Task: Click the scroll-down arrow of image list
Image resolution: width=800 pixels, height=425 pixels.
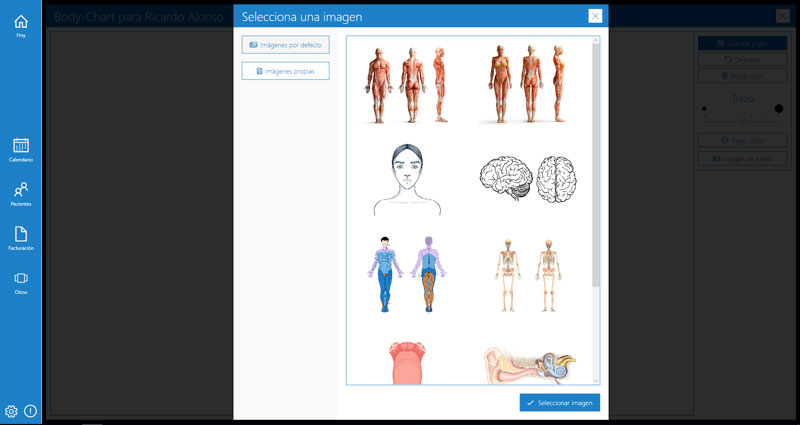Action: (x=595, y=381)
